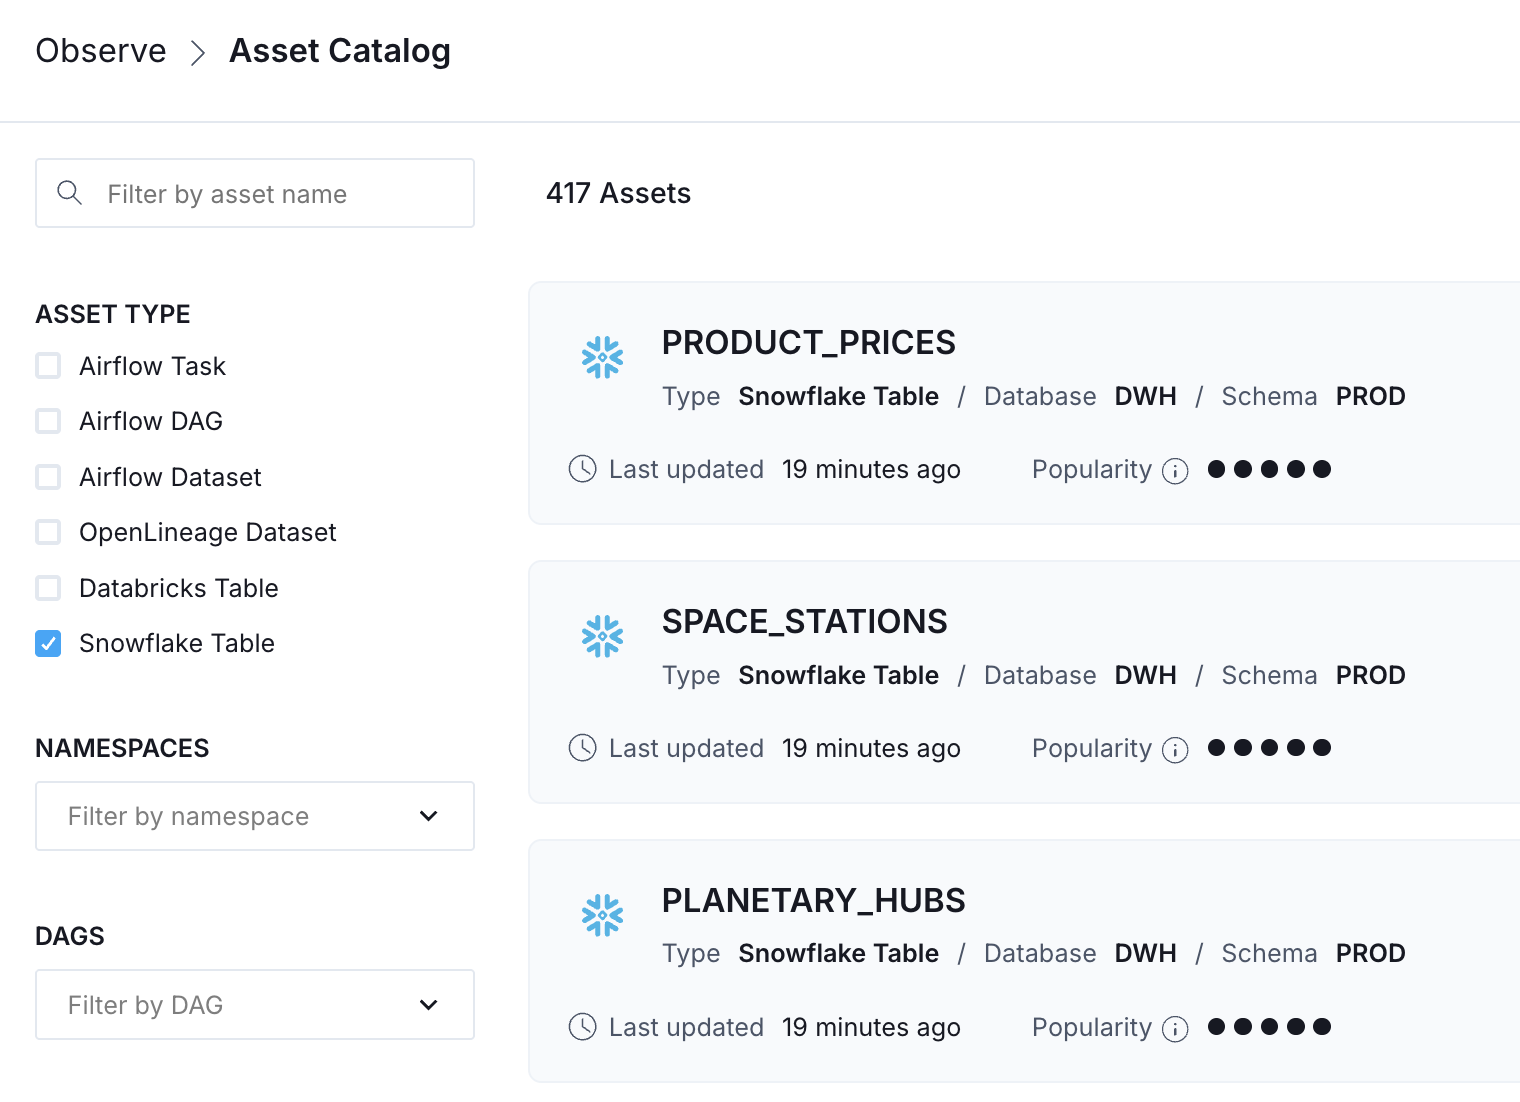The image size is (1520, 1102).
Task: Click the Snowflake icon on SPACE_STATIONS card
Action: click(602, 636)
